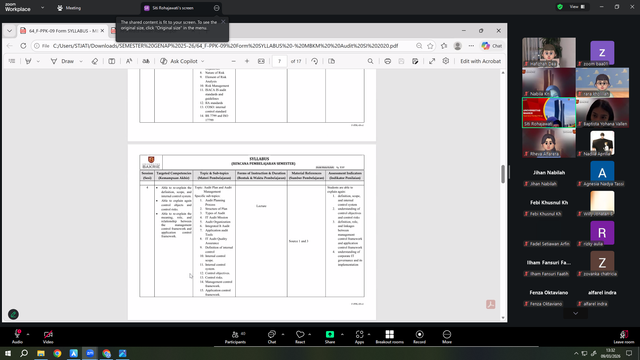This screenshot has width=640, height=360.
Task: Toggle the split view icon
Action: [x=111, y=61]
